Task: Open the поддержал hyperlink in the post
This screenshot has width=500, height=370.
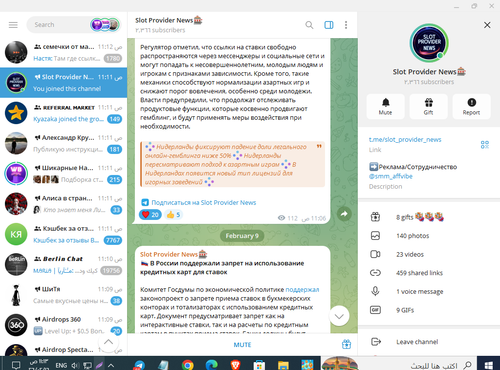Action: click(302, 289)
